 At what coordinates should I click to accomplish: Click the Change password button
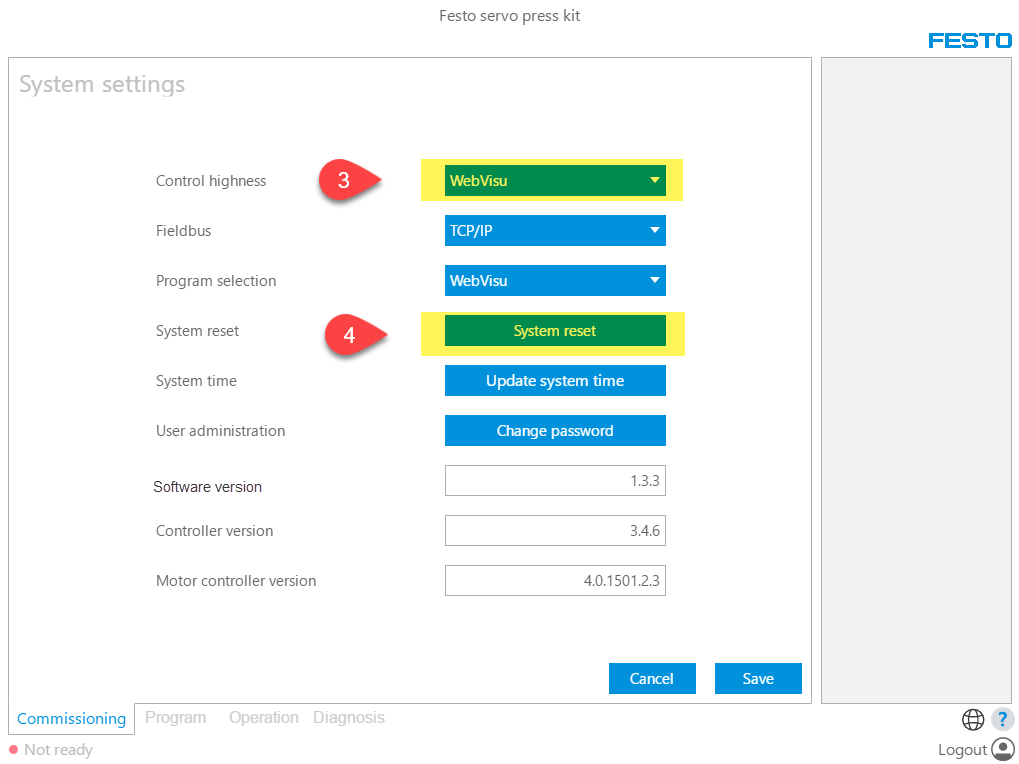tap(555, 431)
